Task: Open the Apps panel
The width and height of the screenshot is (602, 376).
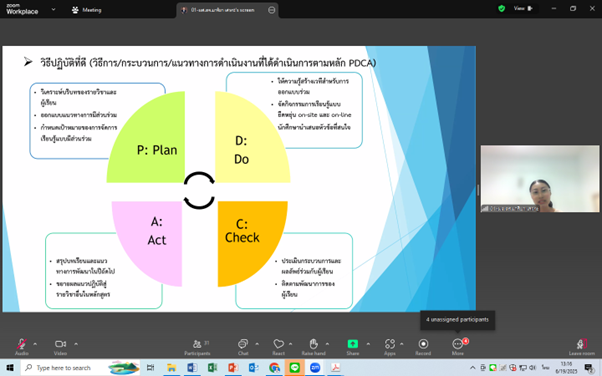Action: (390, 346)
